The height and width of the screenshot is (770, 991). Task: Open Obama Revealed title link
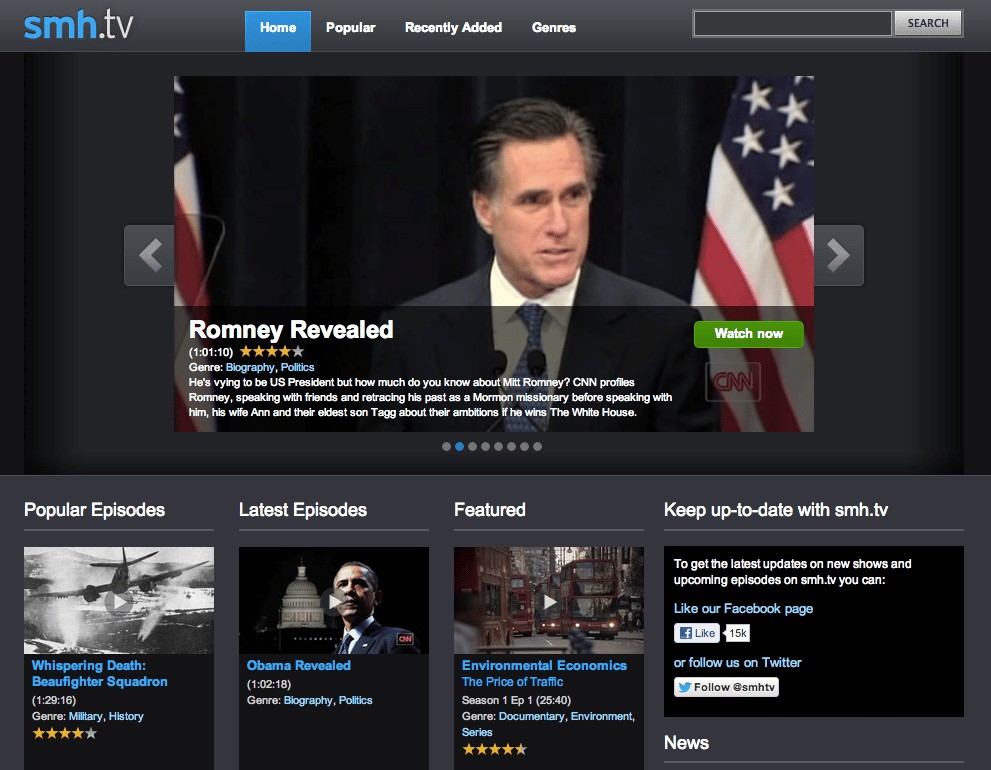pos(298,665)
